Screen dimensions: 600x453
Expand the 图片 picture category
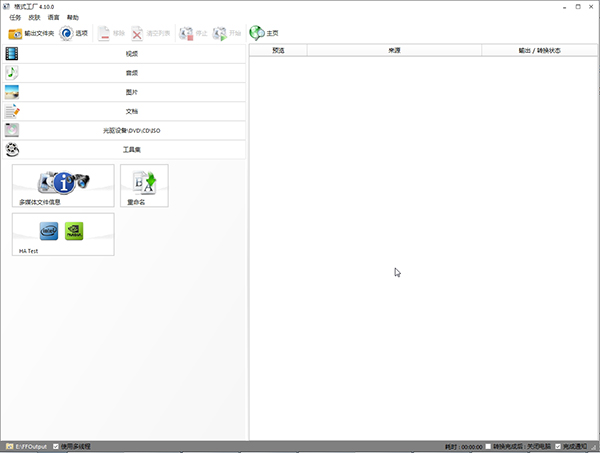pos(124,92)
